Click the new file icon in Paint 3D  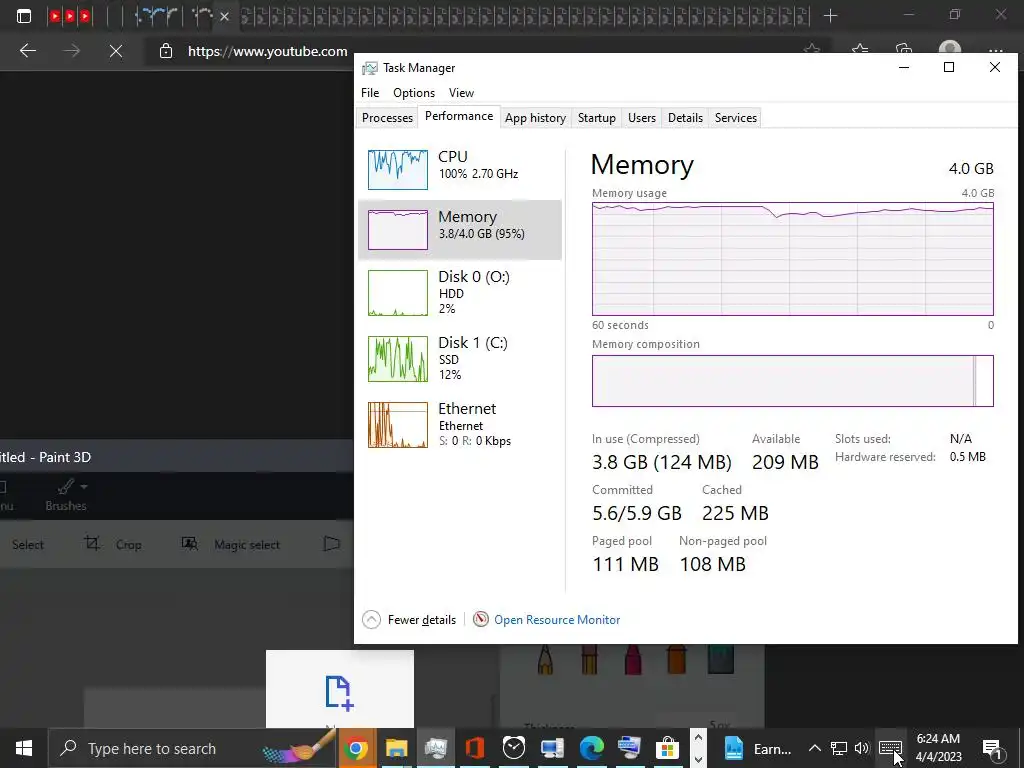click(339, 693)
